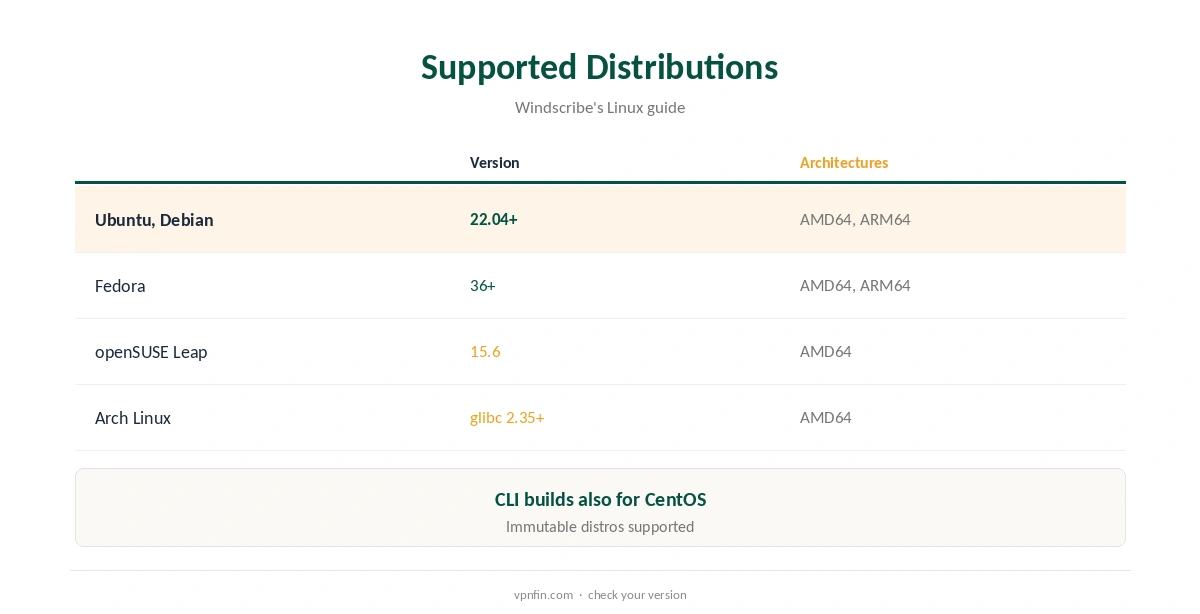Click the Supported Distributions heading
1200x614 pixels.
[x=599, y=67]
